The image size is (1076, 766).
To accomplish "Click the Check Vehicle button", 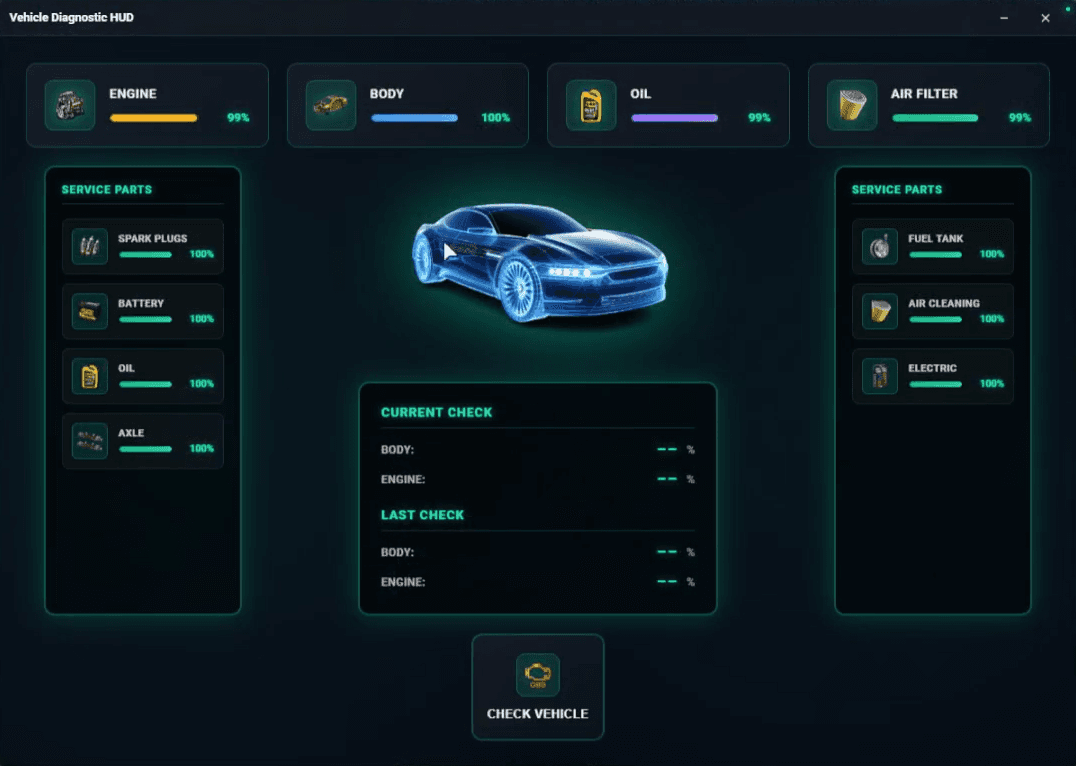I will pos(538,687).
